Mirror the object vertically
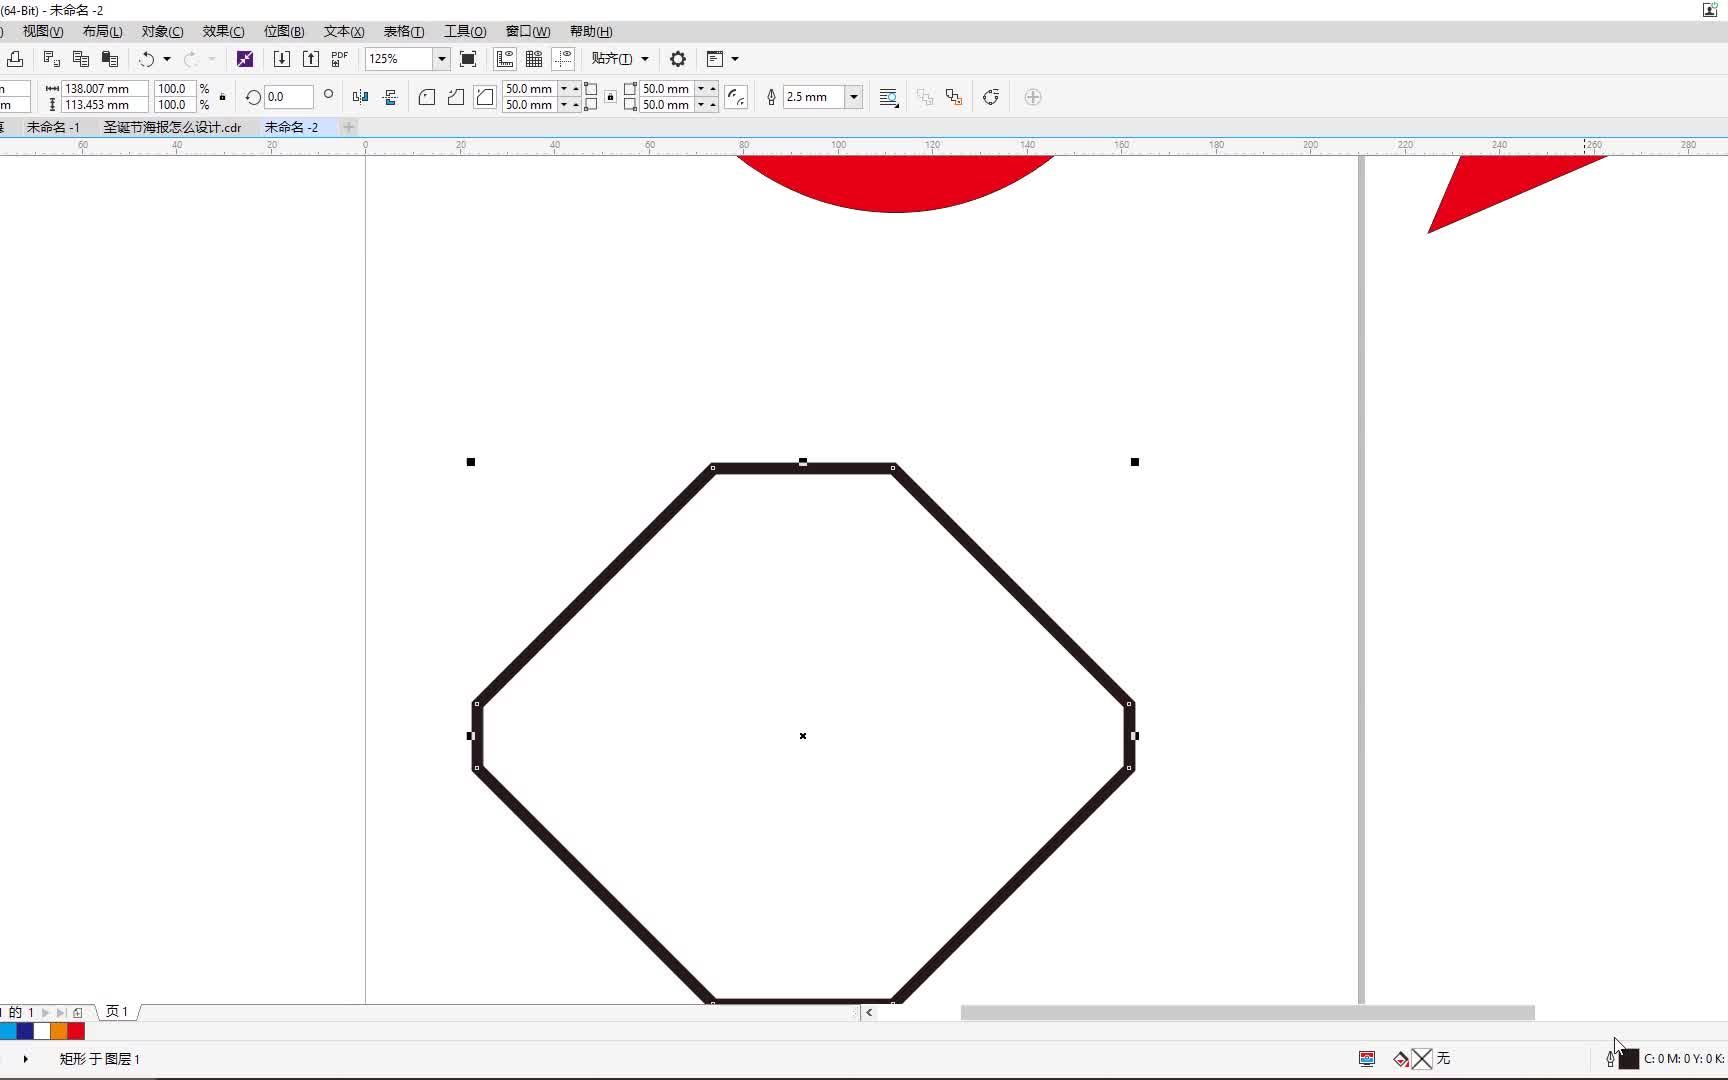 coord(390,97)
